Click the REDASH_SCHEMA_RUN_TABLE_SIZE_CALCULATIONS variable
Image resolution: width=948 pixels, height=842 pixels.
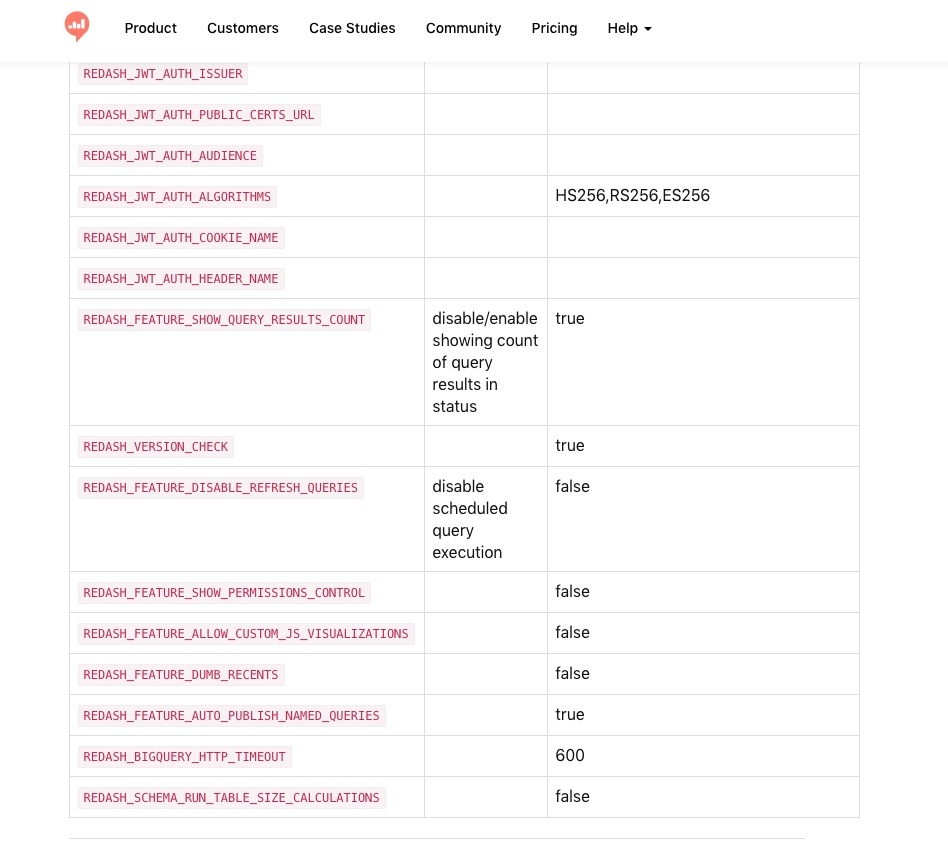[x=231, y=798]
